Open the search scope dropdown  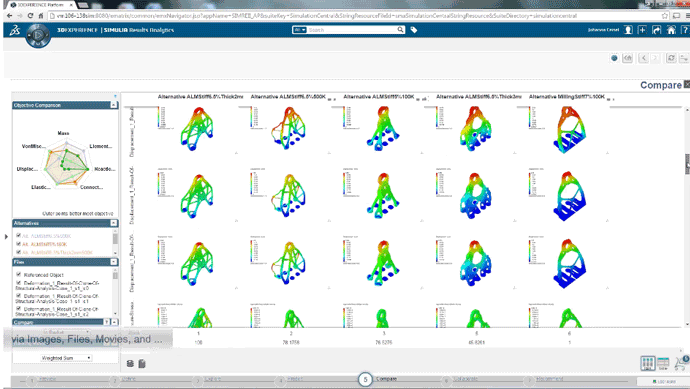click(x=299, y=29)
